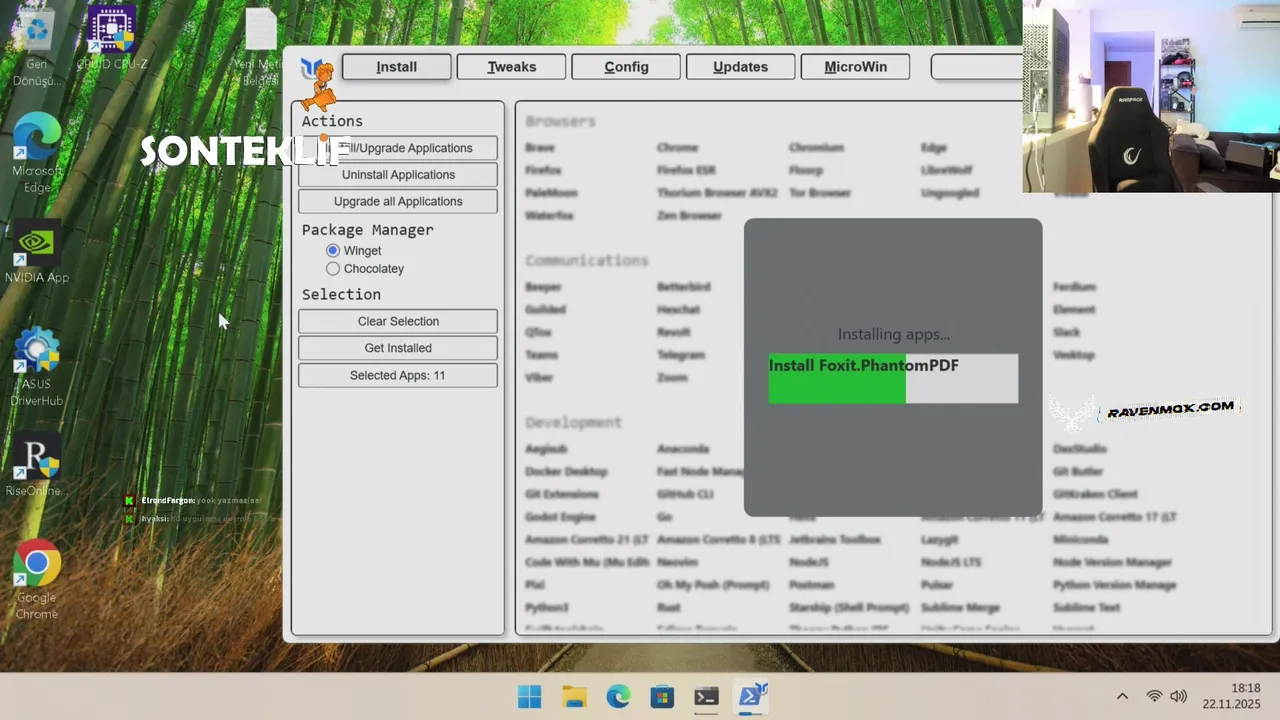The image size is (1280, 720).
Task: Open the Tweaks tab
Action: [512, 67]
